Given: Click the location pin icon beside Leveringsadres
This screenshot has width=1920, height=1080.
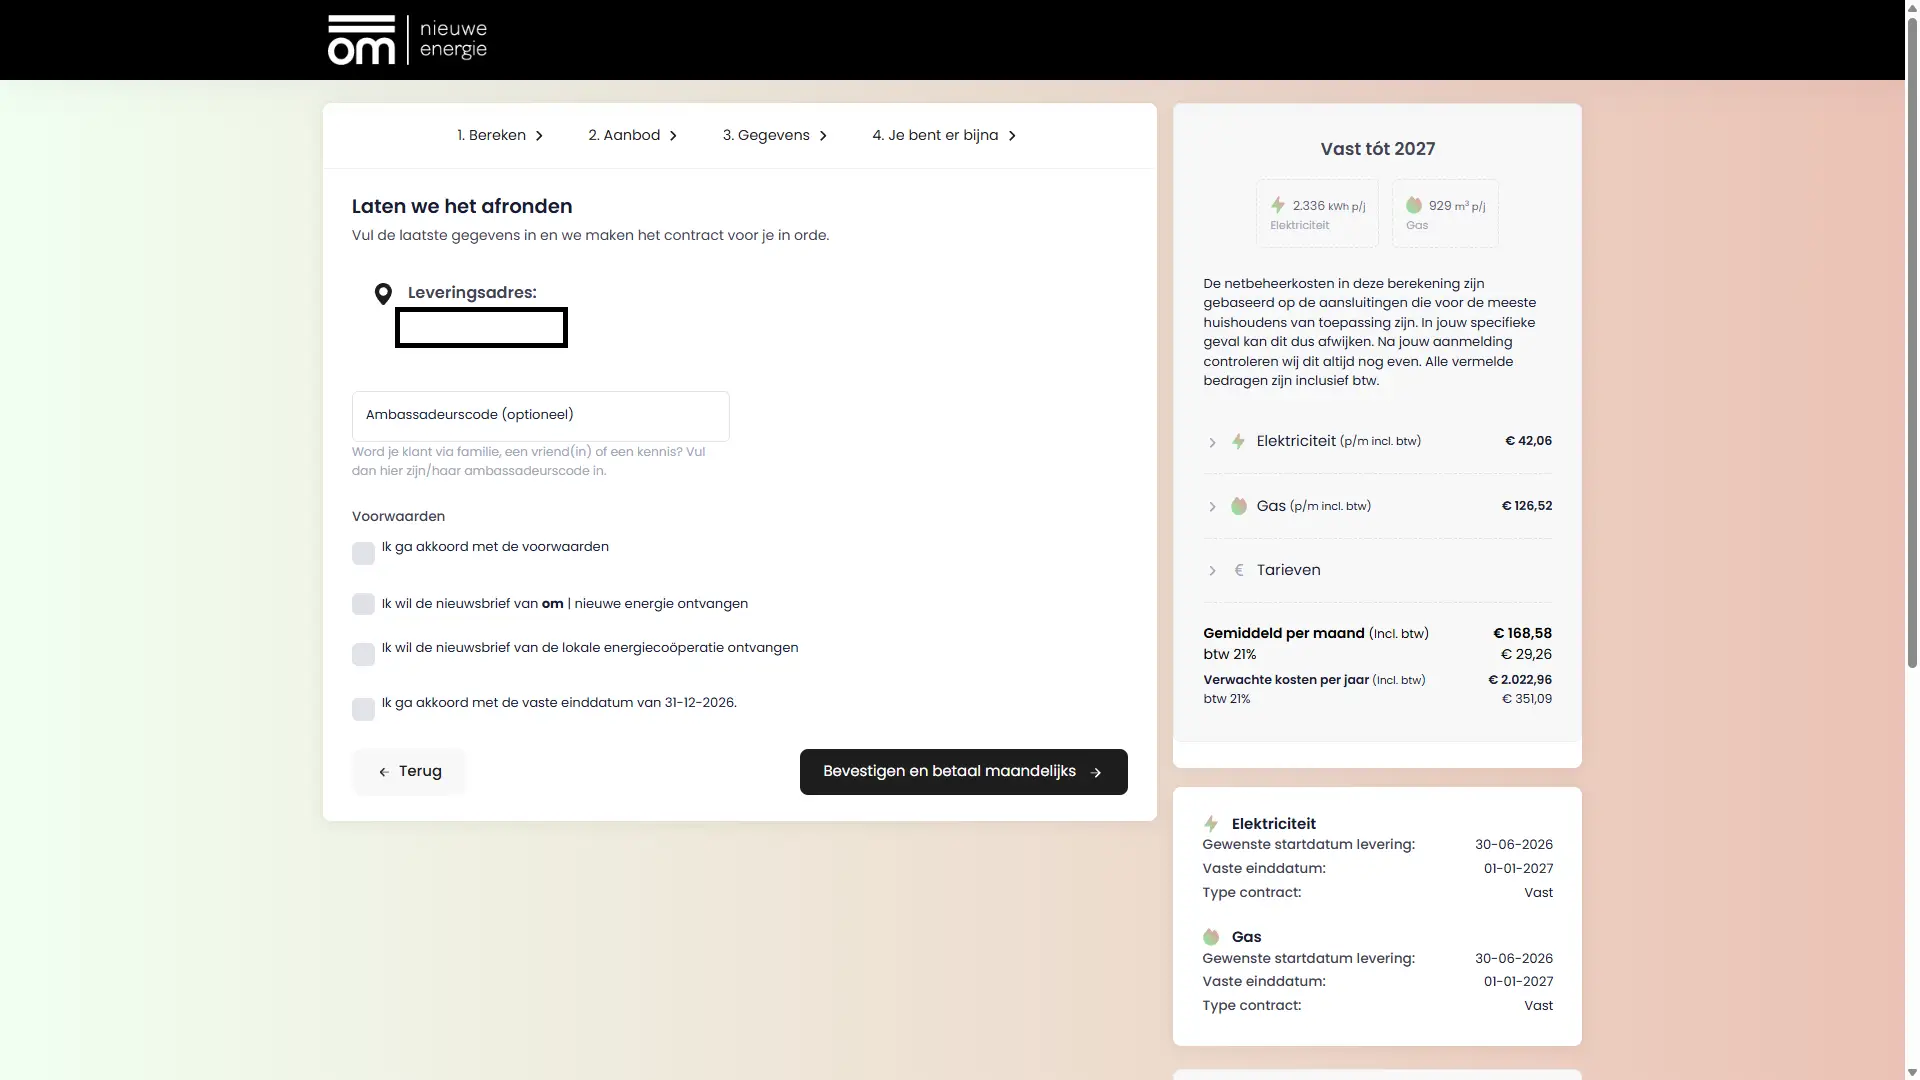Looking at the screenshot, I should pos(384,293).
